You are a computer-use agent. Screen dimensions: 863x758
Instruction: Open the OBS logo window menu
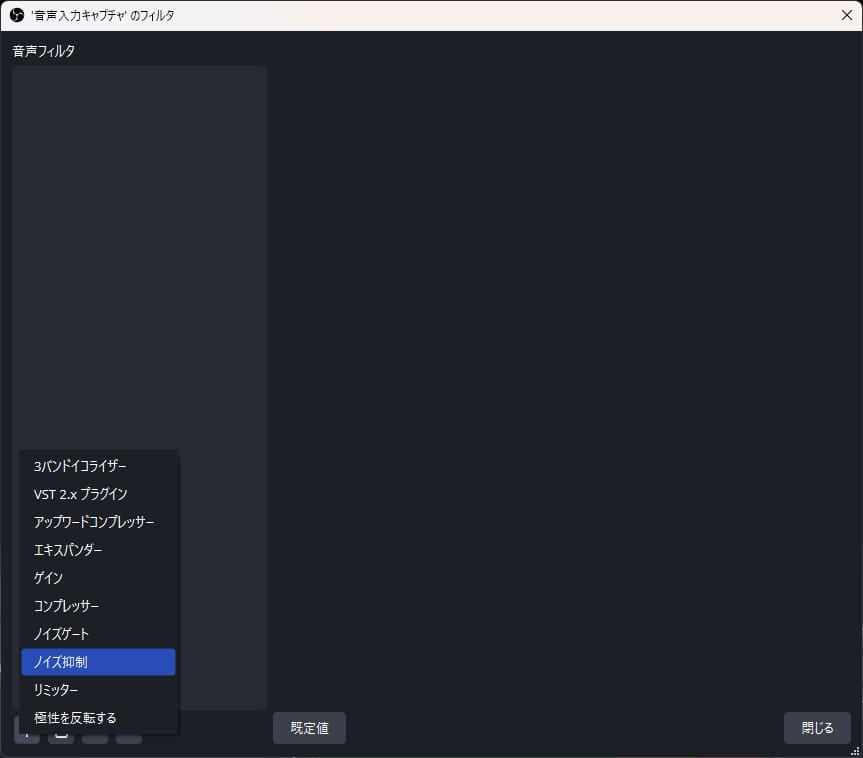[x=17, y=15]
